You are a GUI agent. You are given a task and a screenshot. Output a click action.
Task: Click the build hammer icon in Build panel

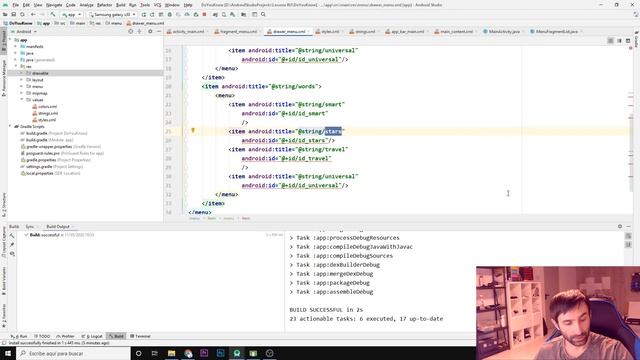coord(12,236)
